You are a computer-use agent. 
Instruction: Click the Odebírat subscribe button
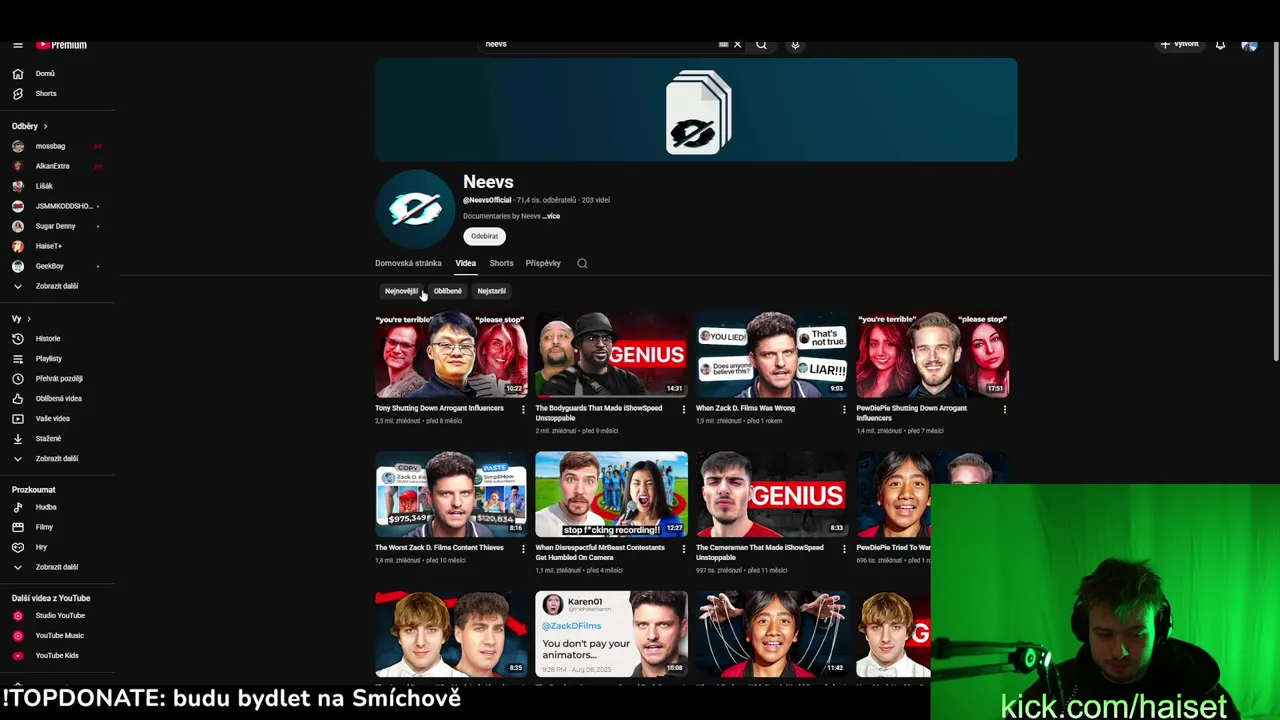[484, 236]
